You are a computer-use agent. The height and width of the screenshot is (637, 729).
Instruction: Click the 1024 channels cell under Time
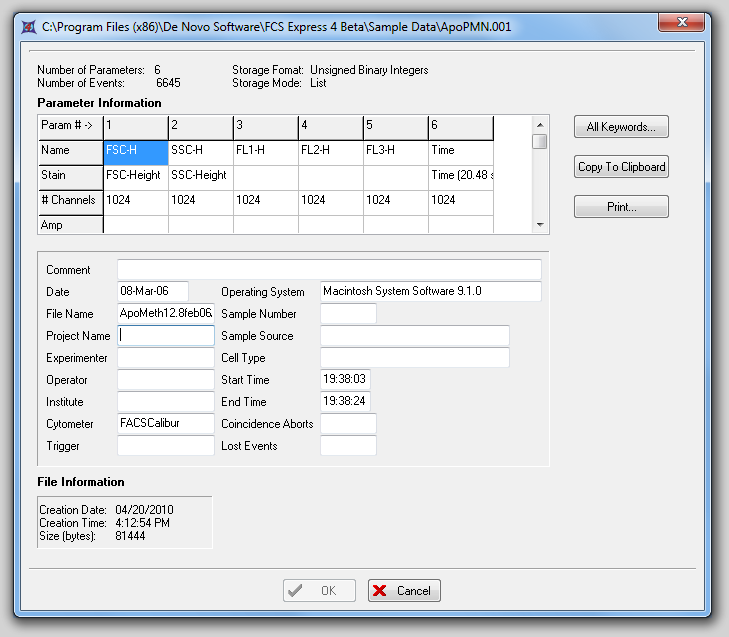tap(461, 203)
